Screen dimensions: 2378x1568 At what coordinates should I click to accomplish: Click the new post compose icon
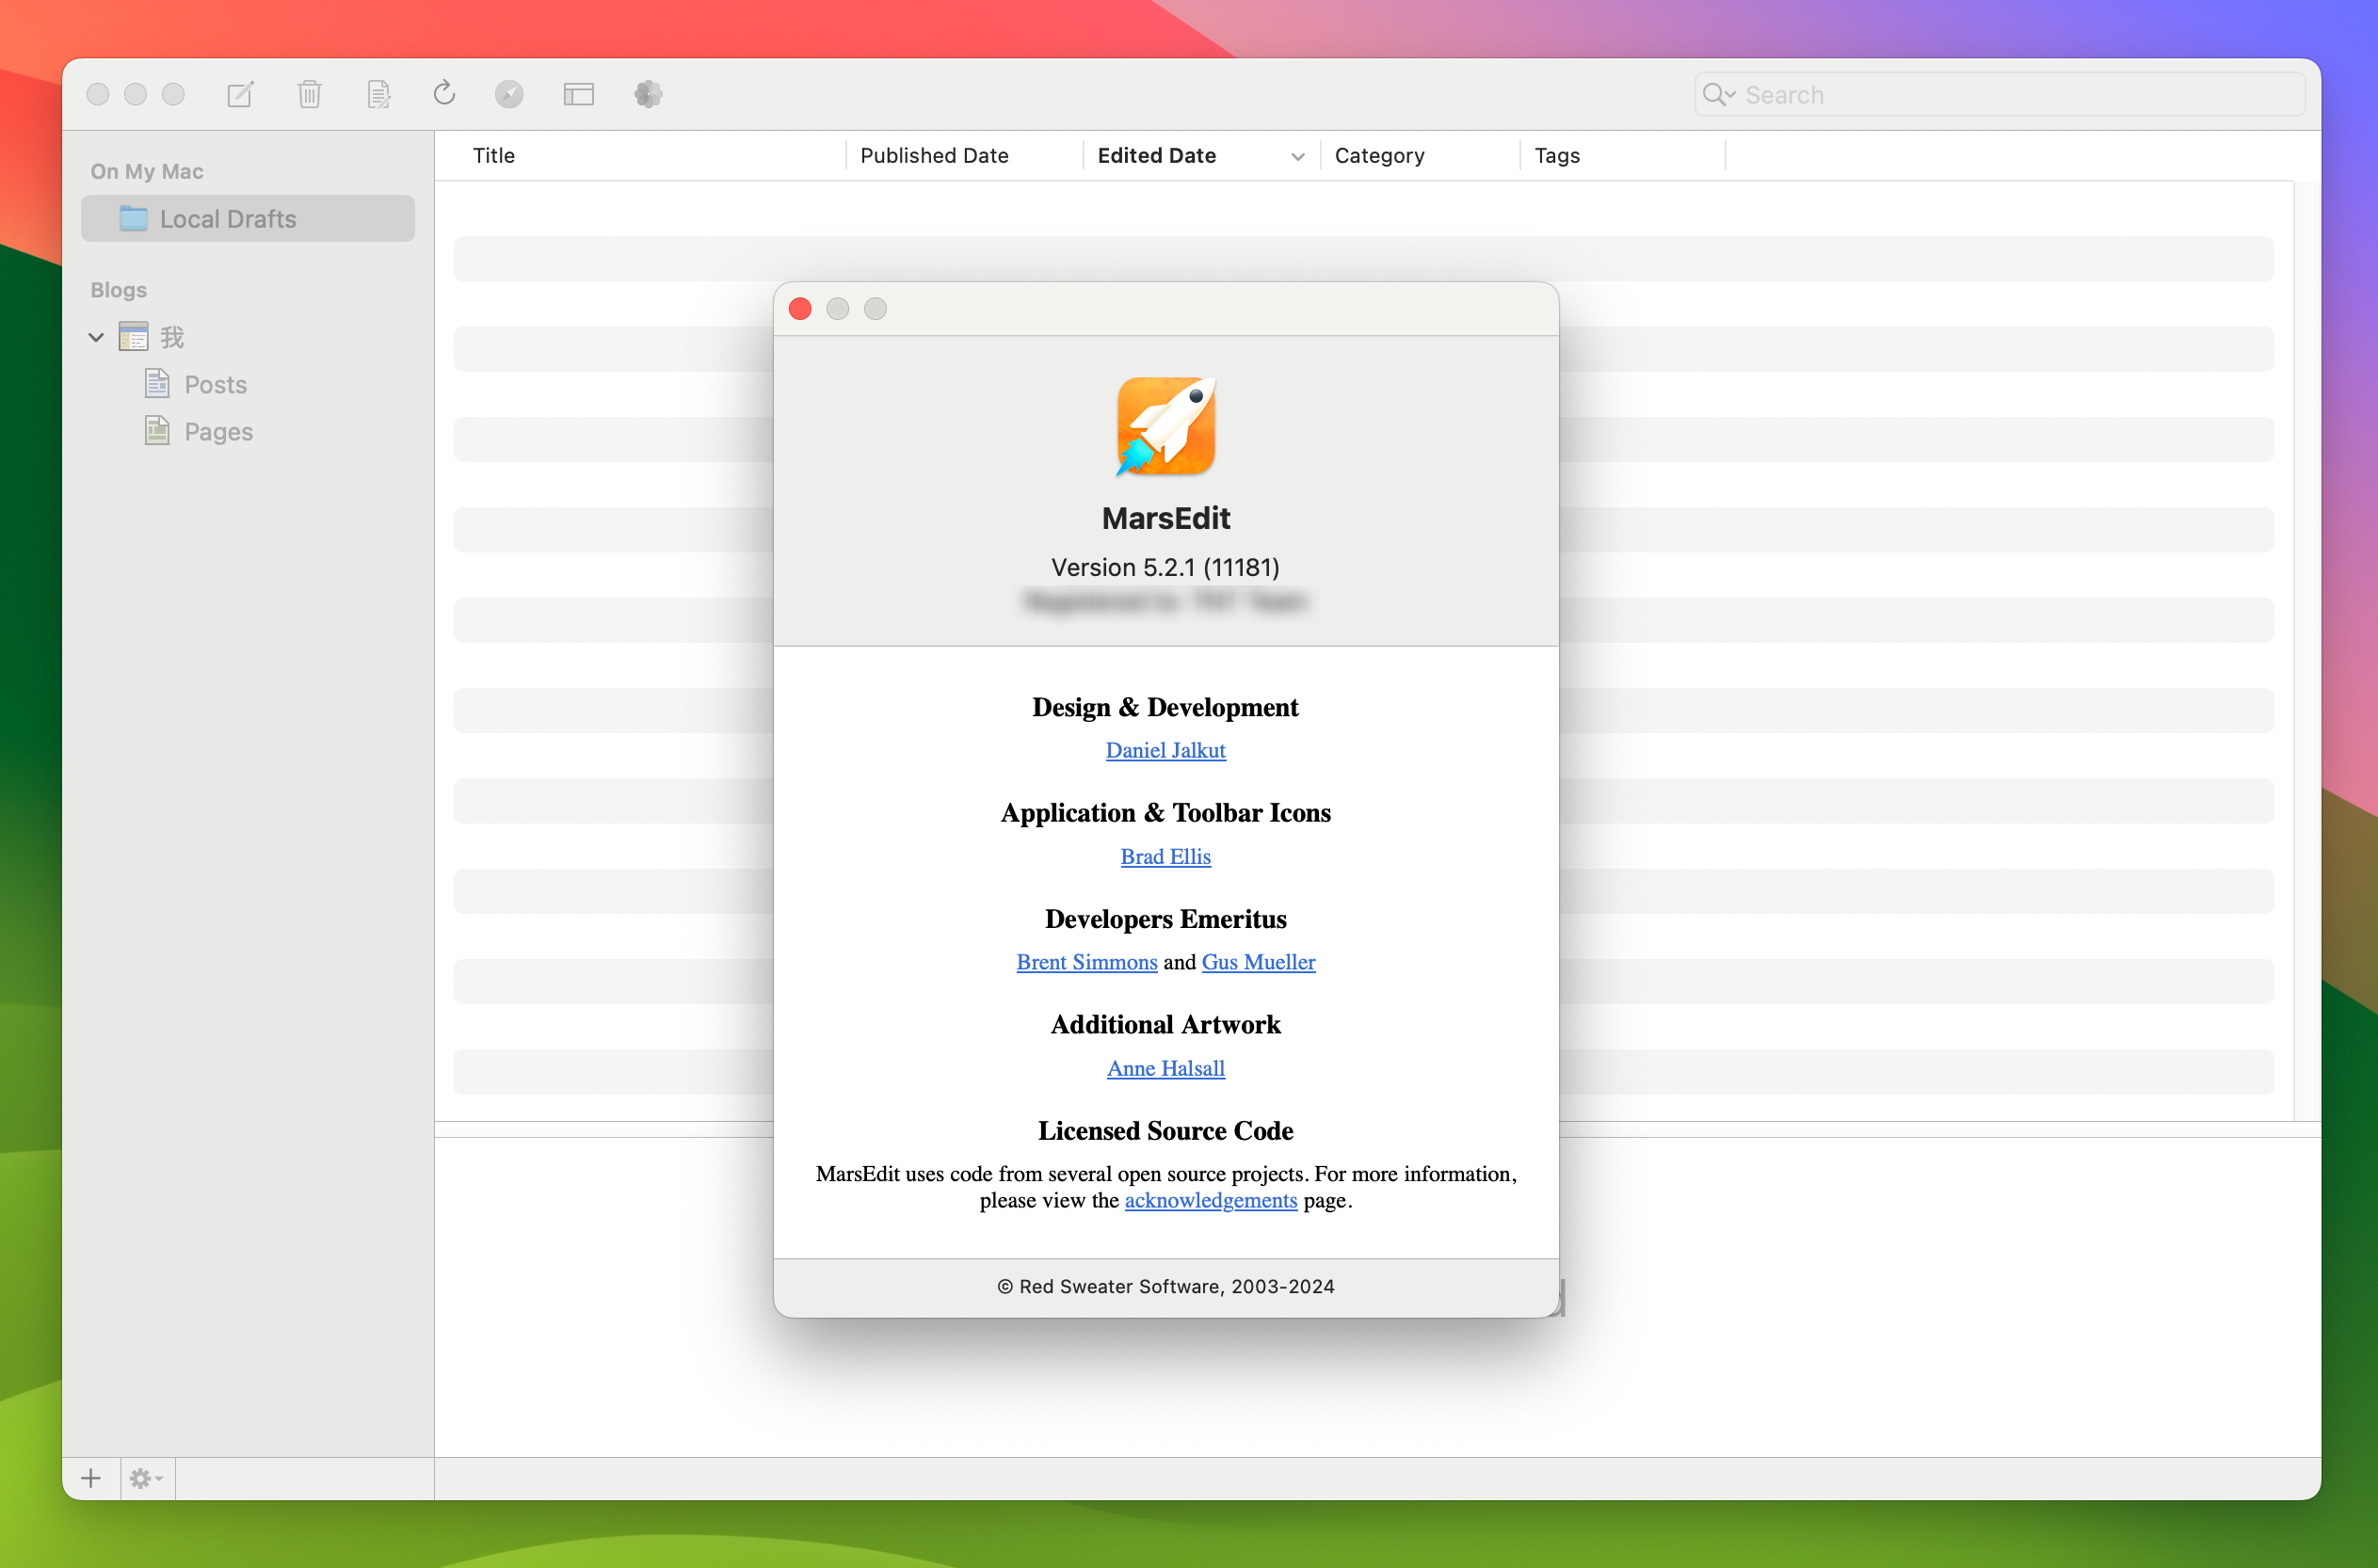click(x=243, y=93)
